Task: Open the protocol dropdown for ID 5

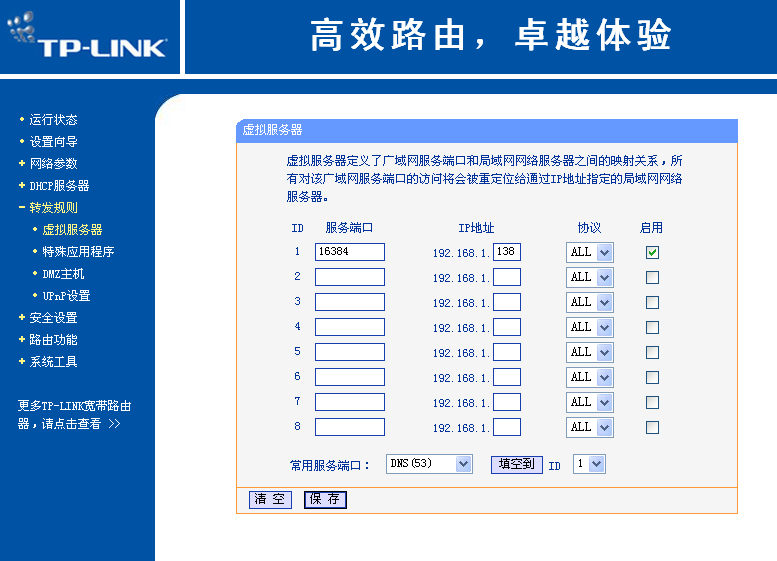Action: tap(590, 352)
